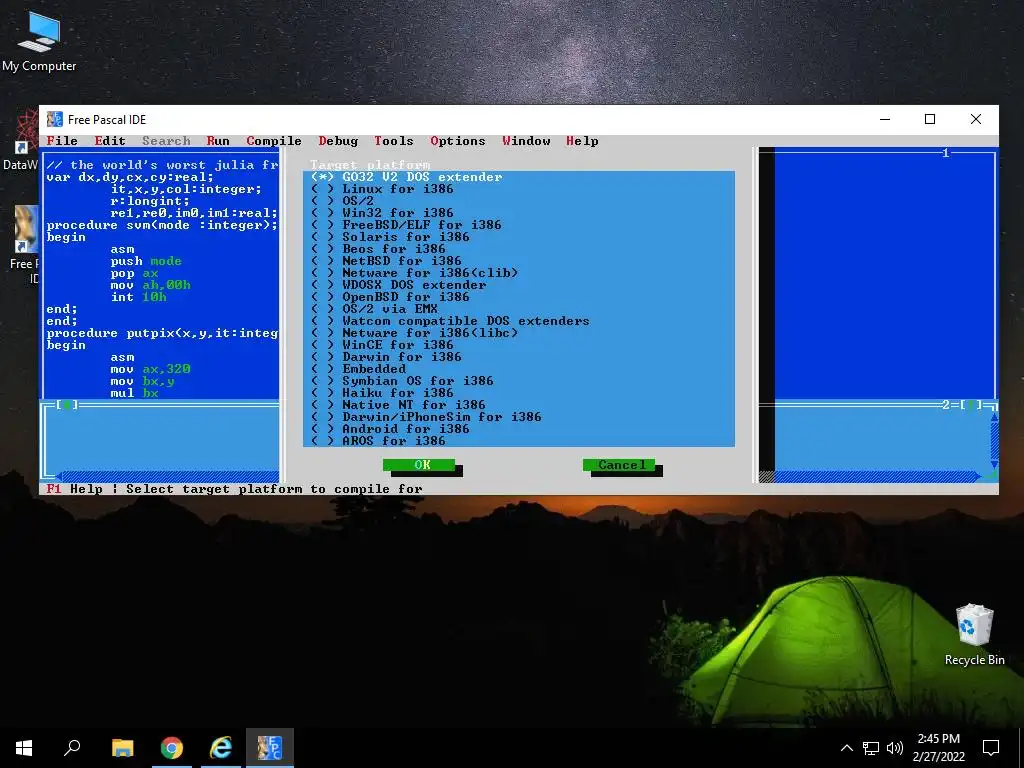Click the 'procedure svm(mode :integer);' code line
The width and height of the screenshot is (1024, 768).
click(162, 225)
